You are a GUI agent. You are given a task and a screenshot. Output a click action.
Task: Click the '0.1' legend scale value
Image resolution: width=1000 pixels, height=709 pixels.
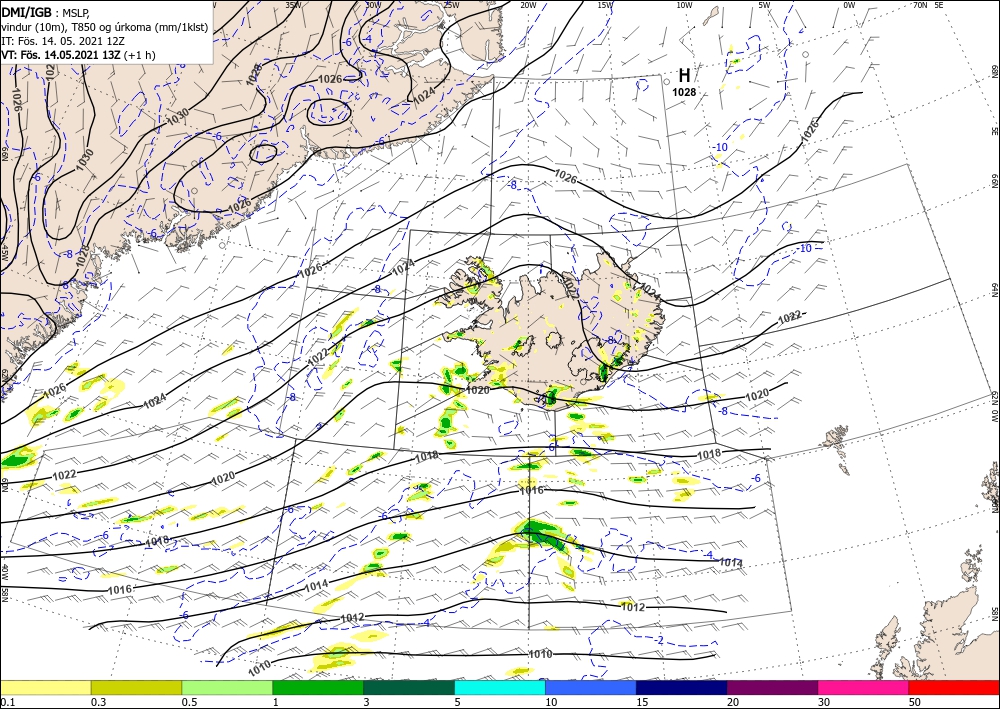point(6,702)
